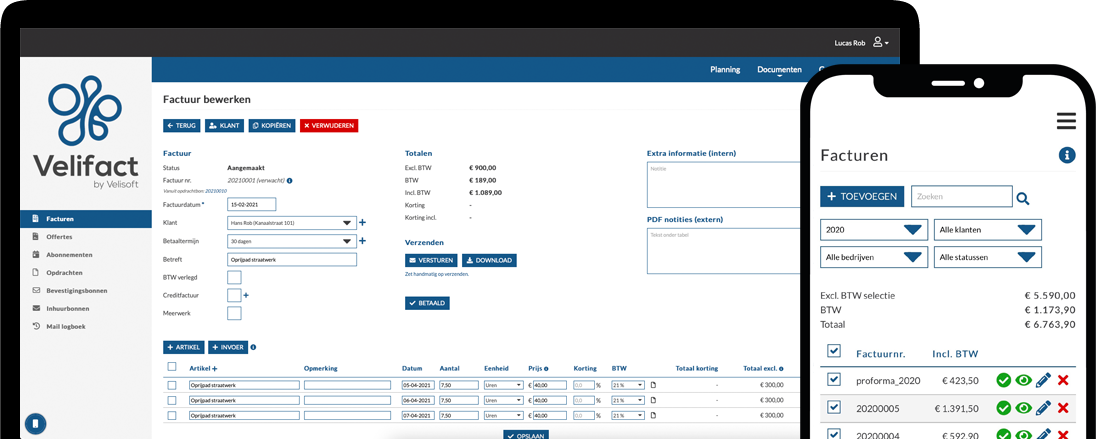Edit invoice 20200005 with pencil icon
The width and height of the screenshot is (1096, 439).
click(x=1044, y=408)
